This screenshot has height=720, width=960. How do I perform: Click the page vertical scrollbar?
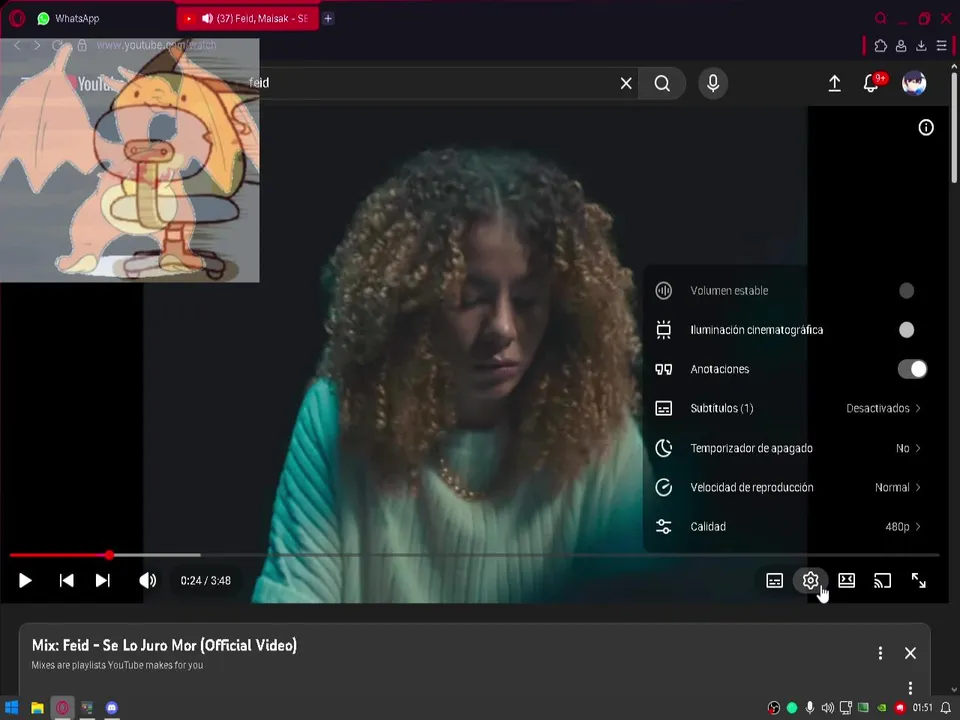pos(954,127)
